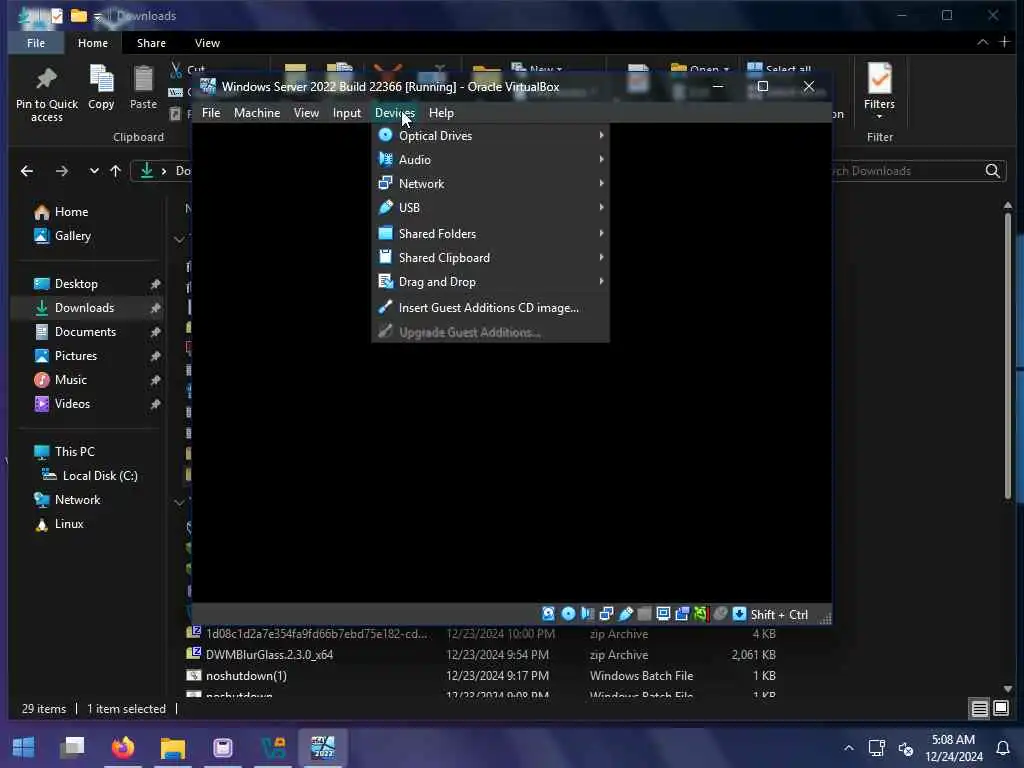Click the USB indicator in VirtualBox status bar
Screen dimensions: 1024x768
[626, 614]
